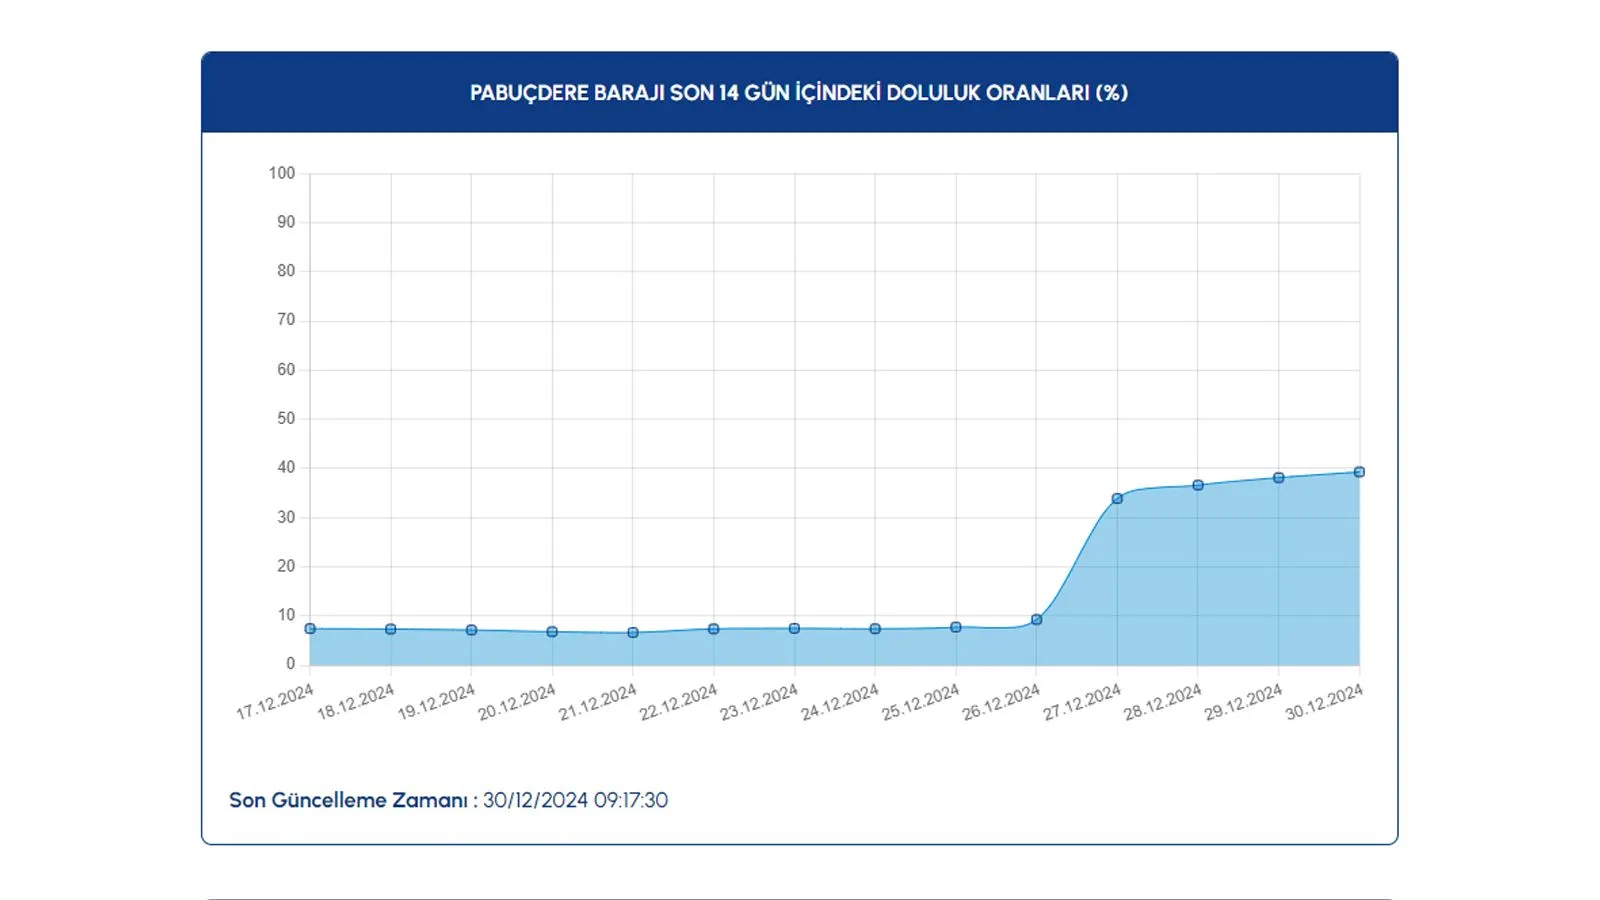The width and height of the screenshot is (1600, 900).
Task: Click the y-axis value '60'
Action: coord(286,370)
